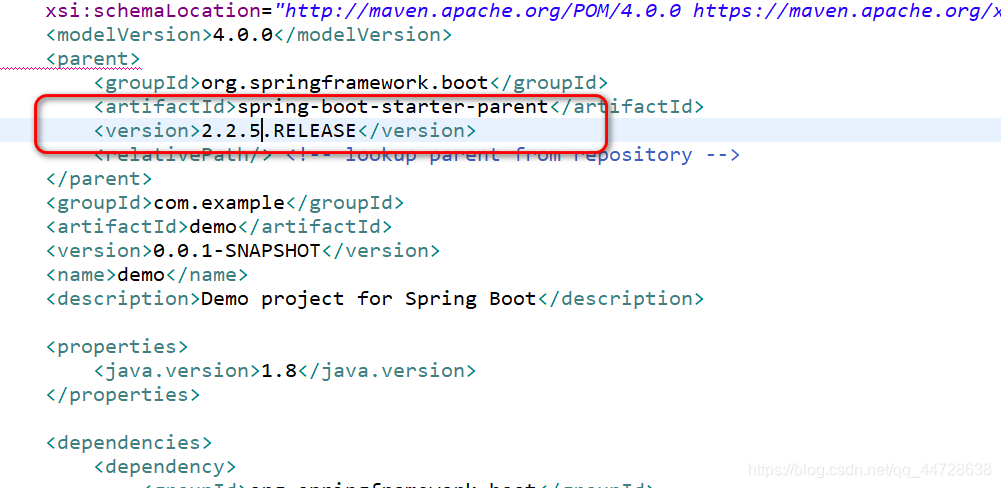Click the java.version value 1.8

click(x=279, y=370)
